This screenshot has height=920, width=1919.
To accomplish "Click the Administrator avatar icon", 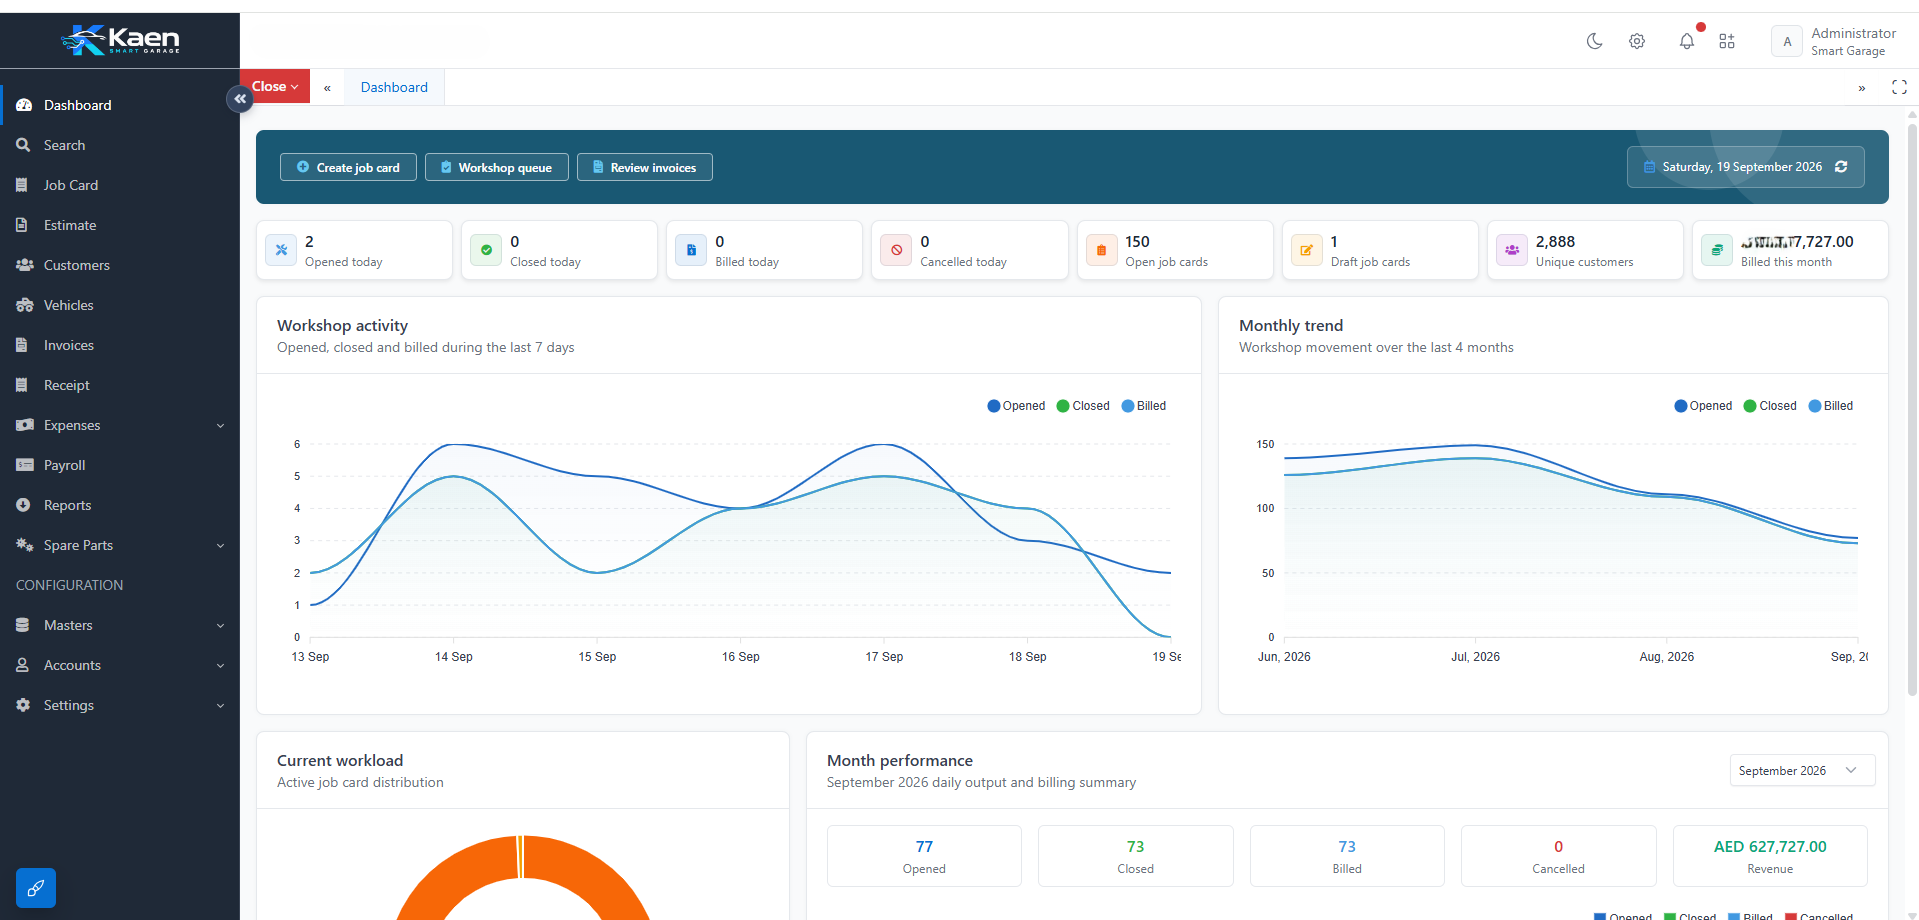I will (1787, 42).
